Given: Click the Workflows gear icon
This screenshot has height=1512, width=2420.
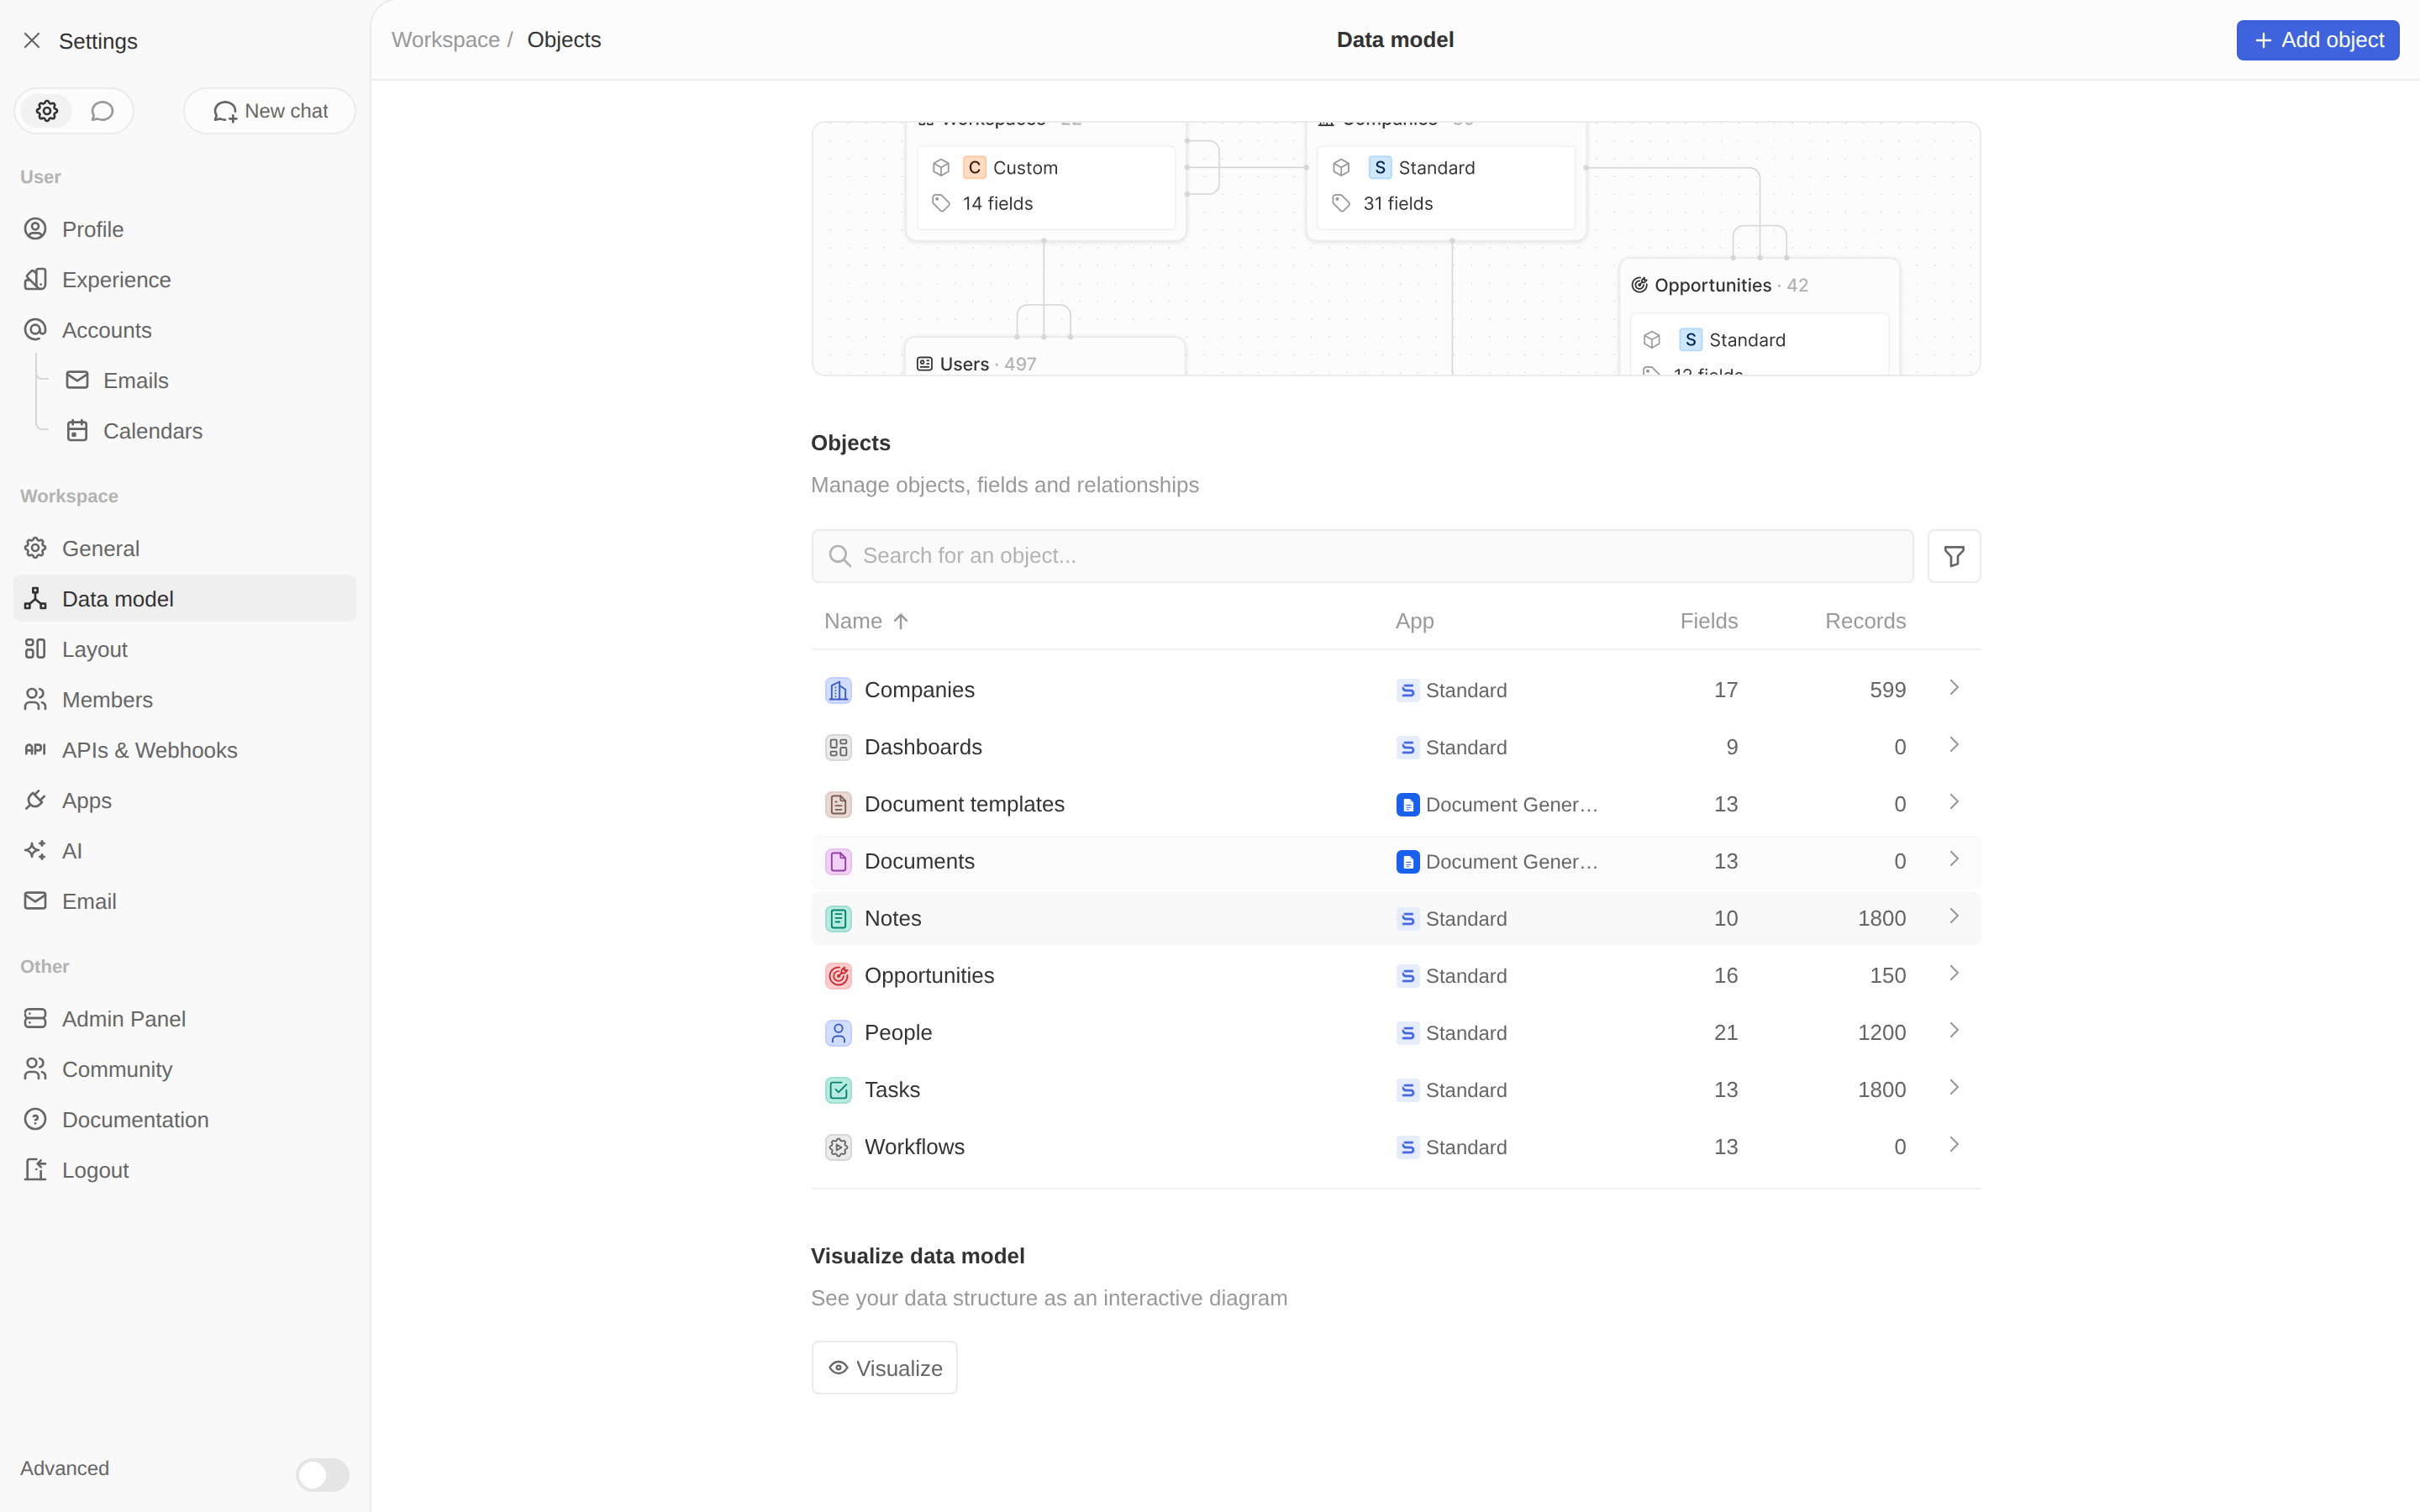Looking at the screenshot, I should [838, 1147].
